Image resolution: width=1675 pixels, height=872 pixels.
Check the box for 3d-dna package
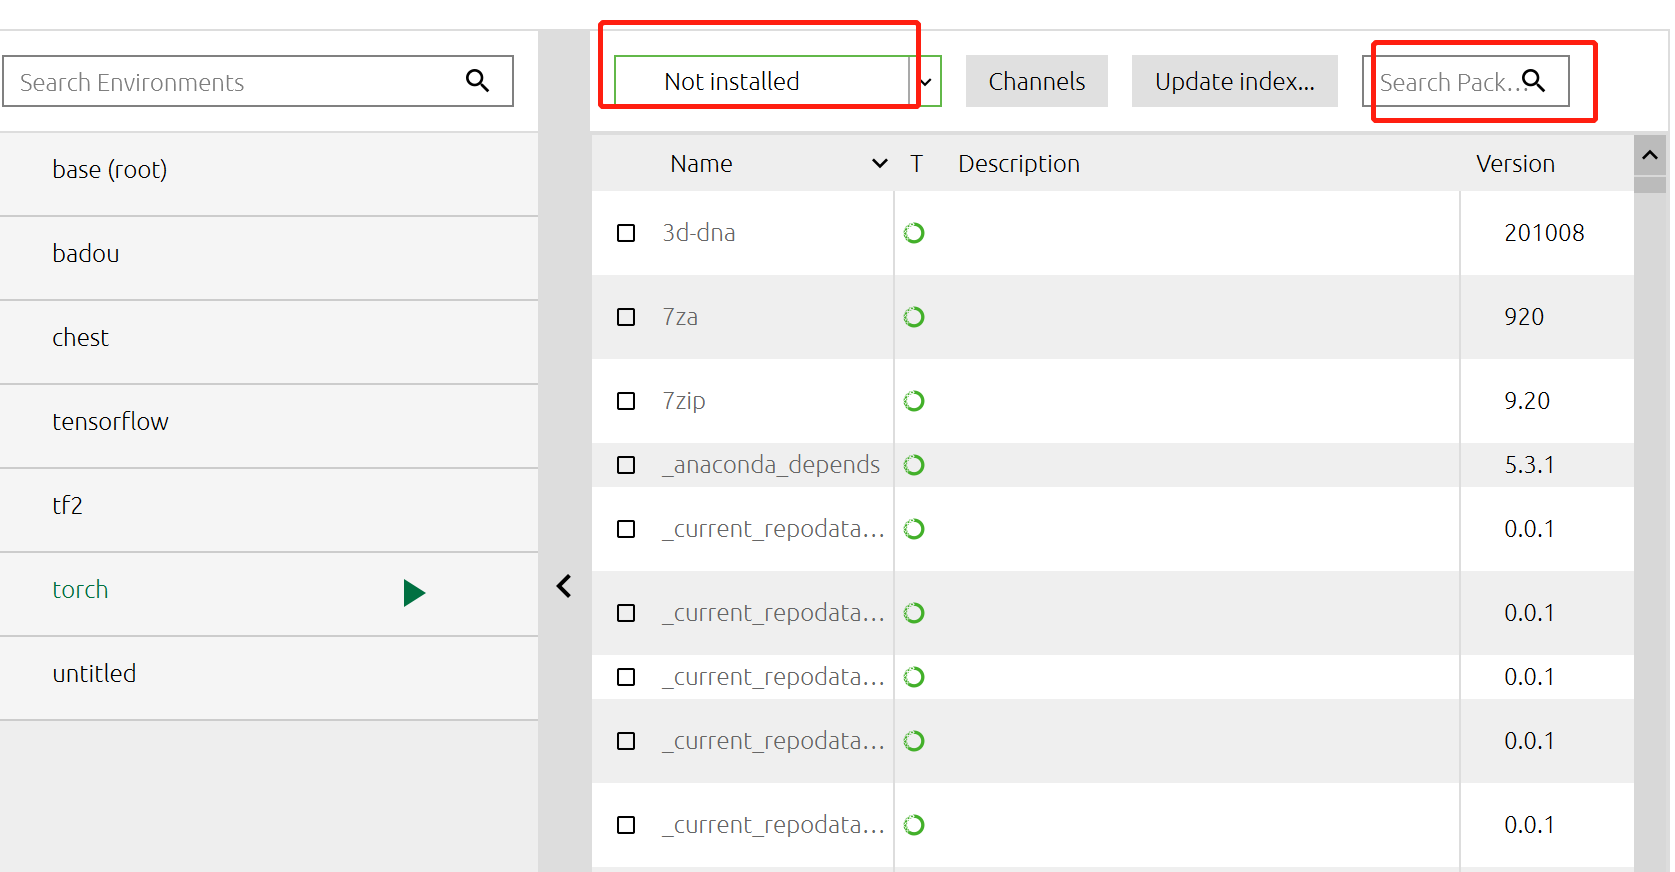pos(626,233)
